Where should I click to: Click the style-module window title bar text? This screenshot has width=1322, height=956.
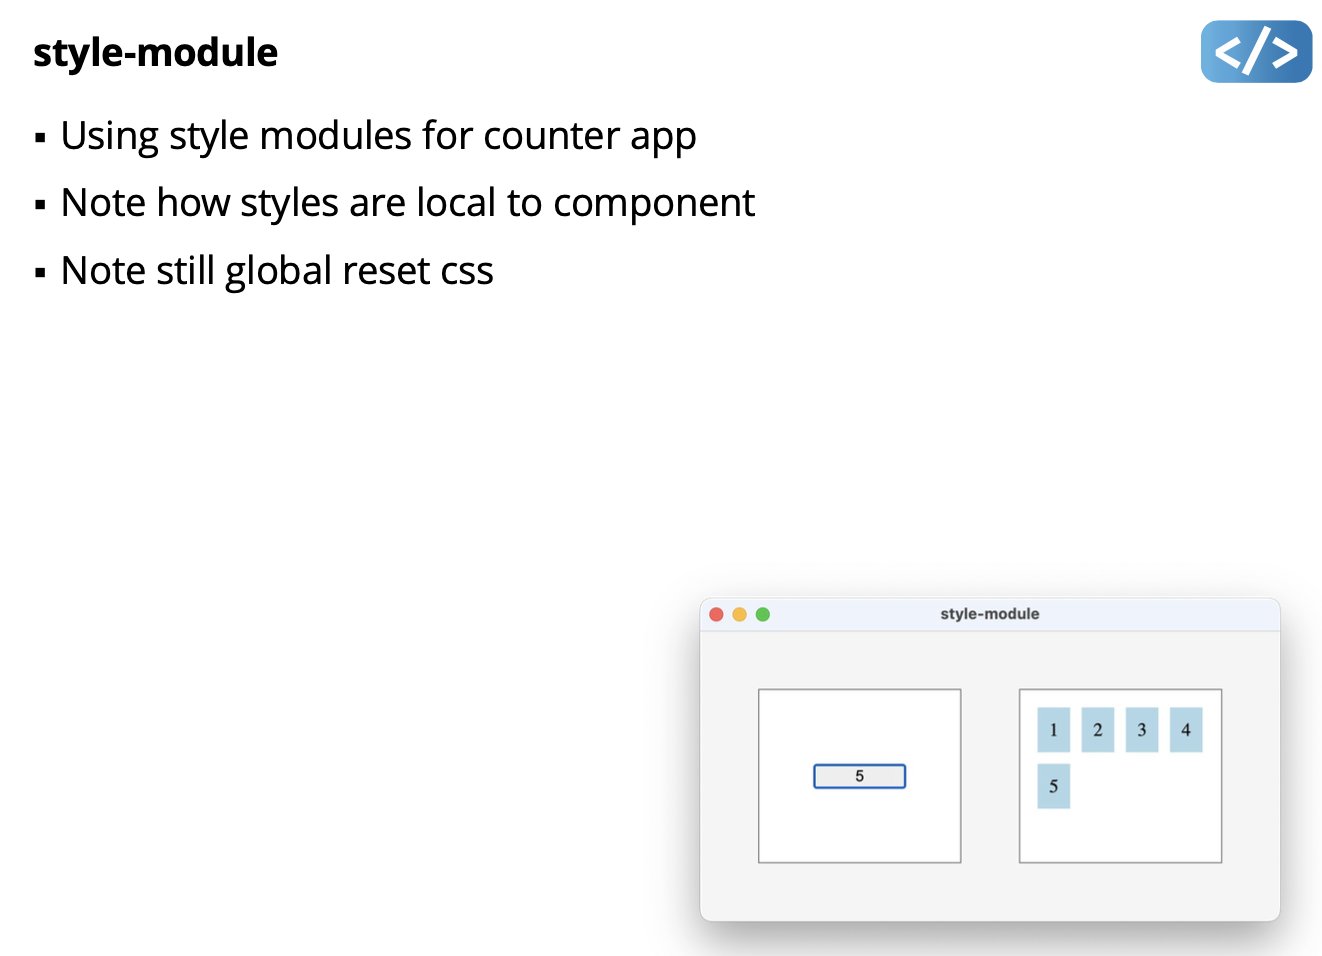tap(989, 614)
